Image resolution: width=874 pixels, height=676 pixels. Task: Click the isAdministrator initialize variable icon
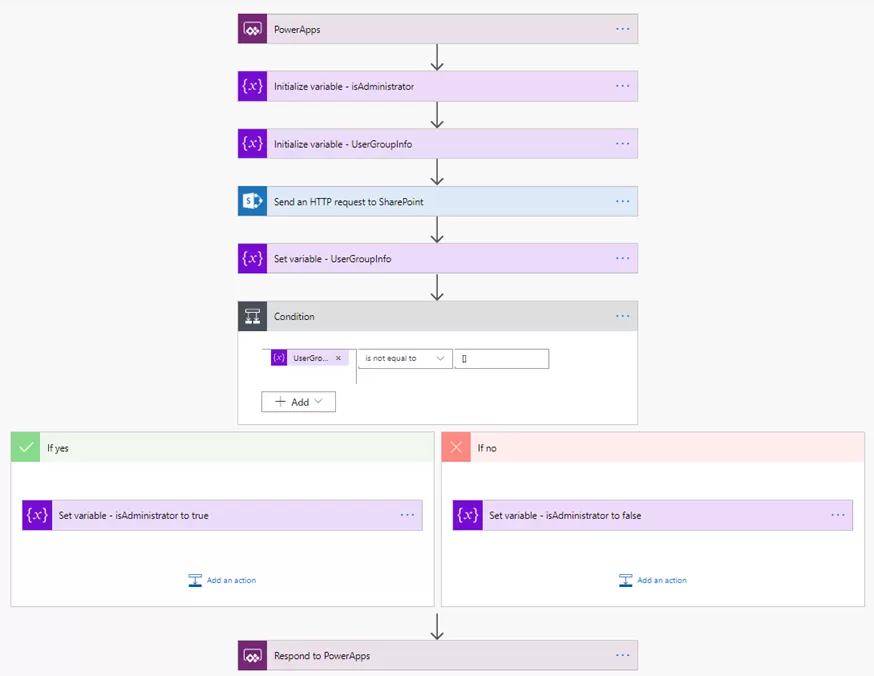pyautogui.click(x=252, y=86)
